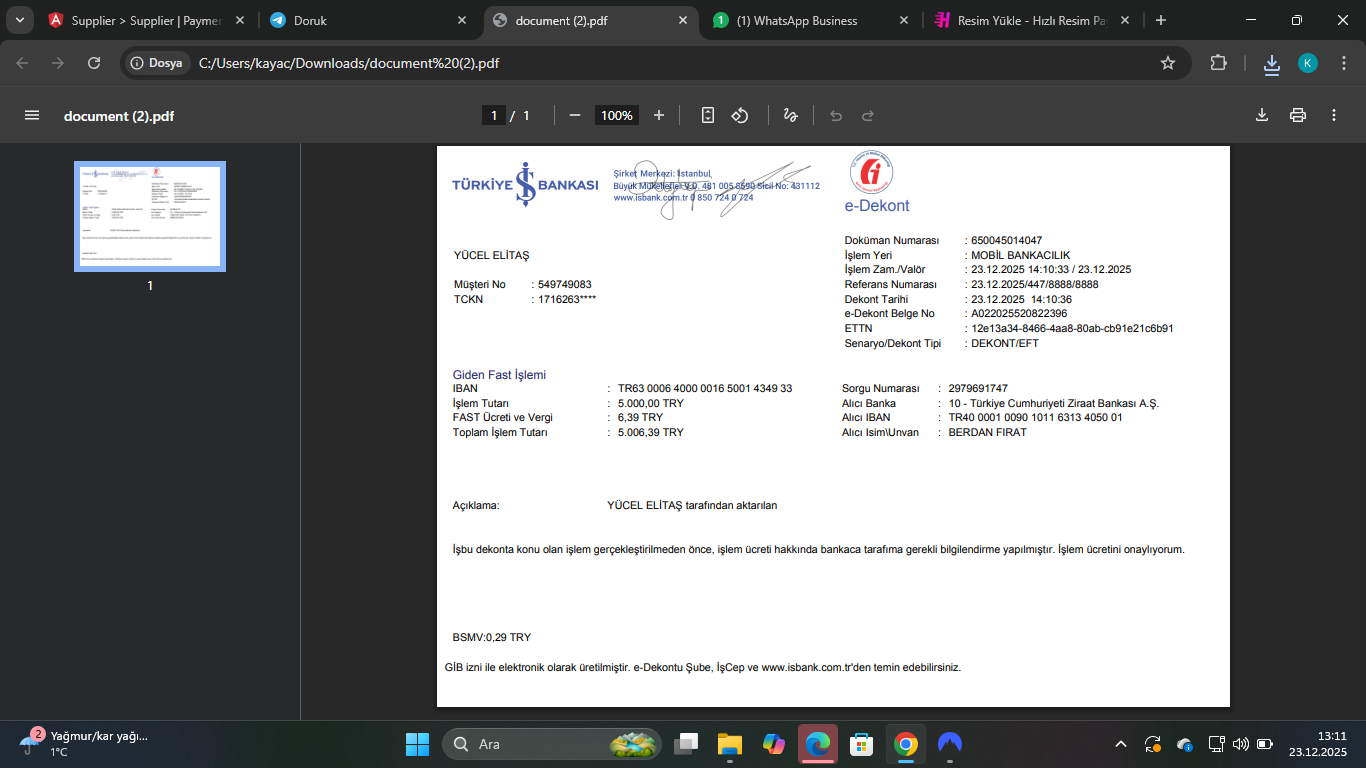This screenshot has width=1366, height=768.
Task: Click the 100% zoom level field
Action: [617, 115]
